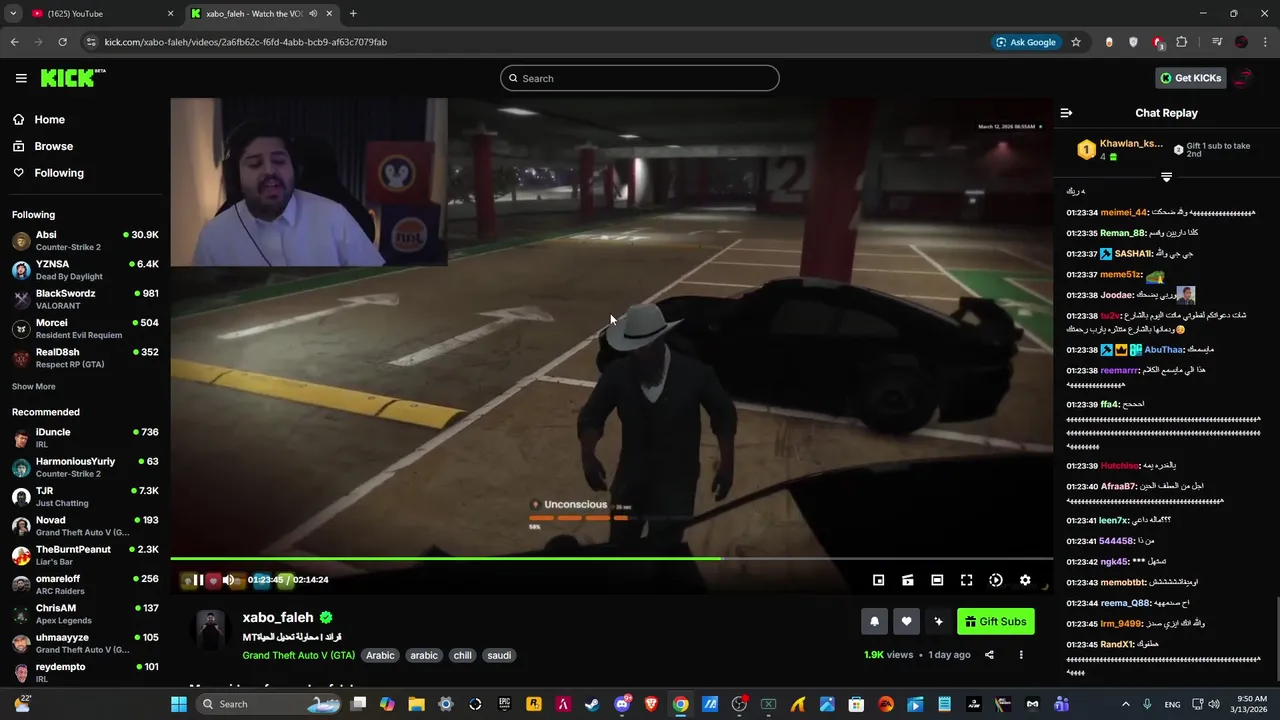
Task: Open TheBurntPeanut recommended channel
Action: 85,555
